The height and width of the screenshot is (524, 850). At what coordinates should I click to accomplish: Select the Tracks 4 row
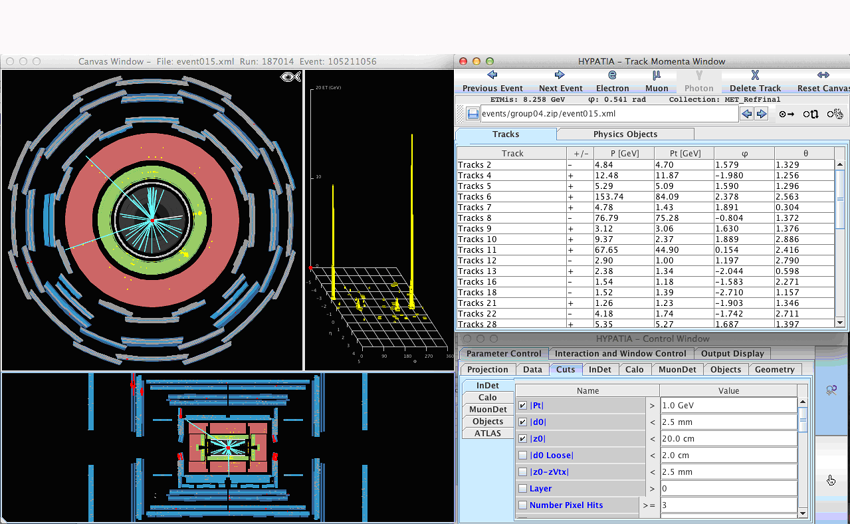(646, 176)
